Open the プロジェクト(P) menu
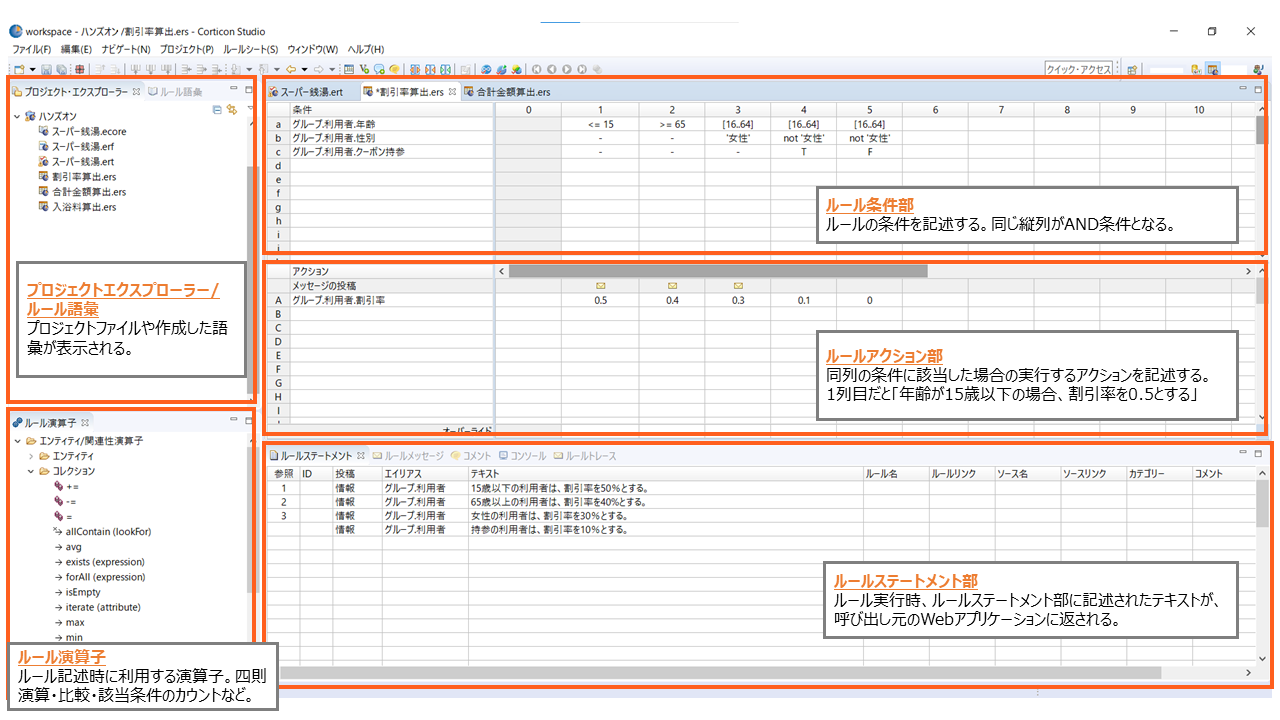The width and height of the screenshot is (1280, 720). pos(186,49)
